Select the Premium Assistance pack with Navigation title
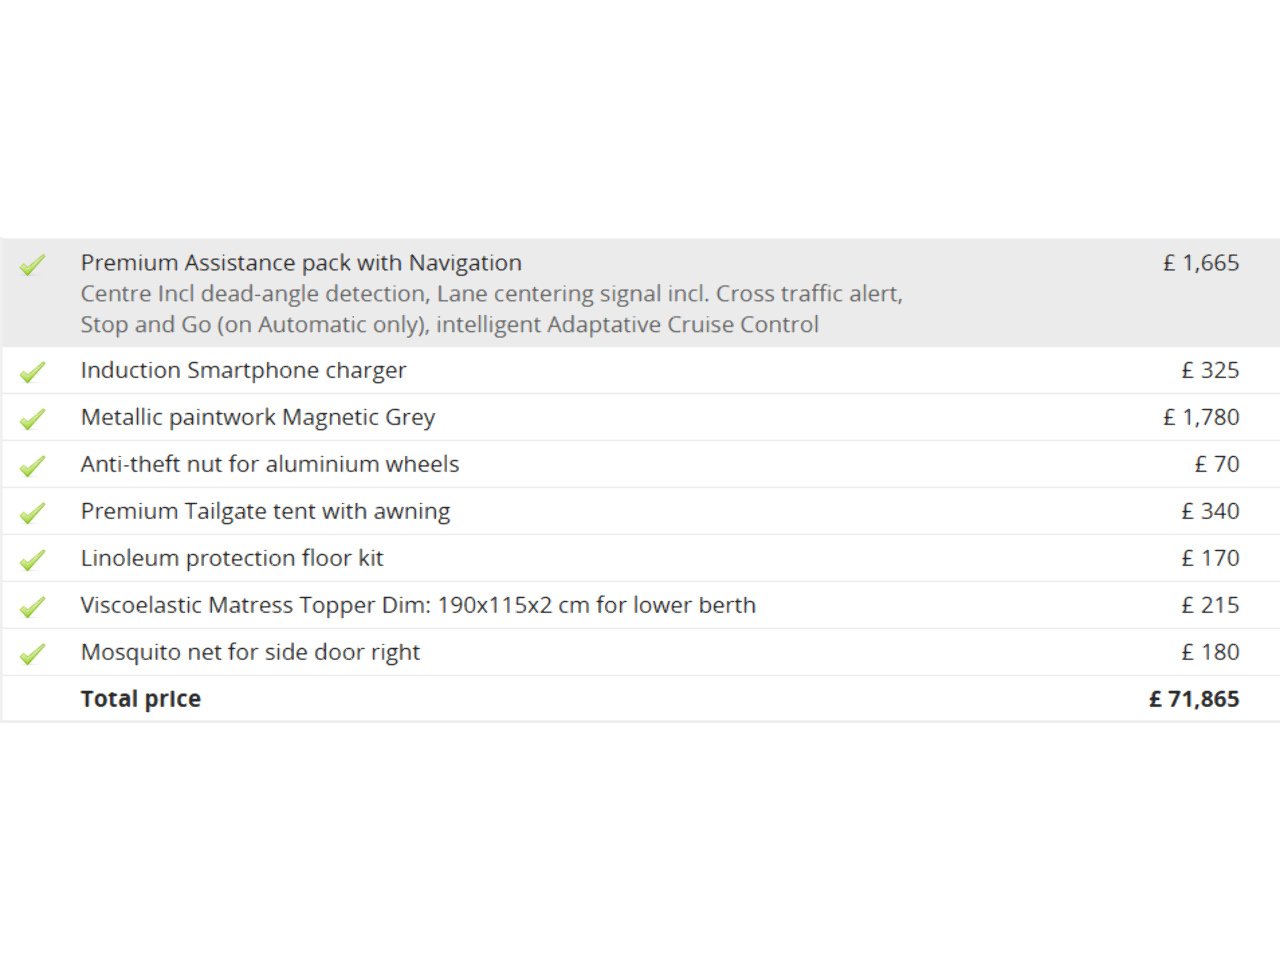 pos(301,263)
